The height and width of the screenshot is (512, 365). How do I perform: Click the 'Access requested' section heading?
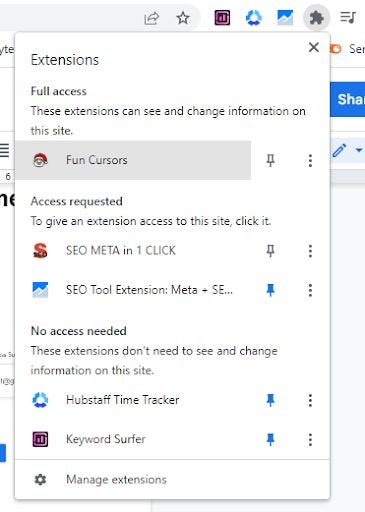[77, 201]
